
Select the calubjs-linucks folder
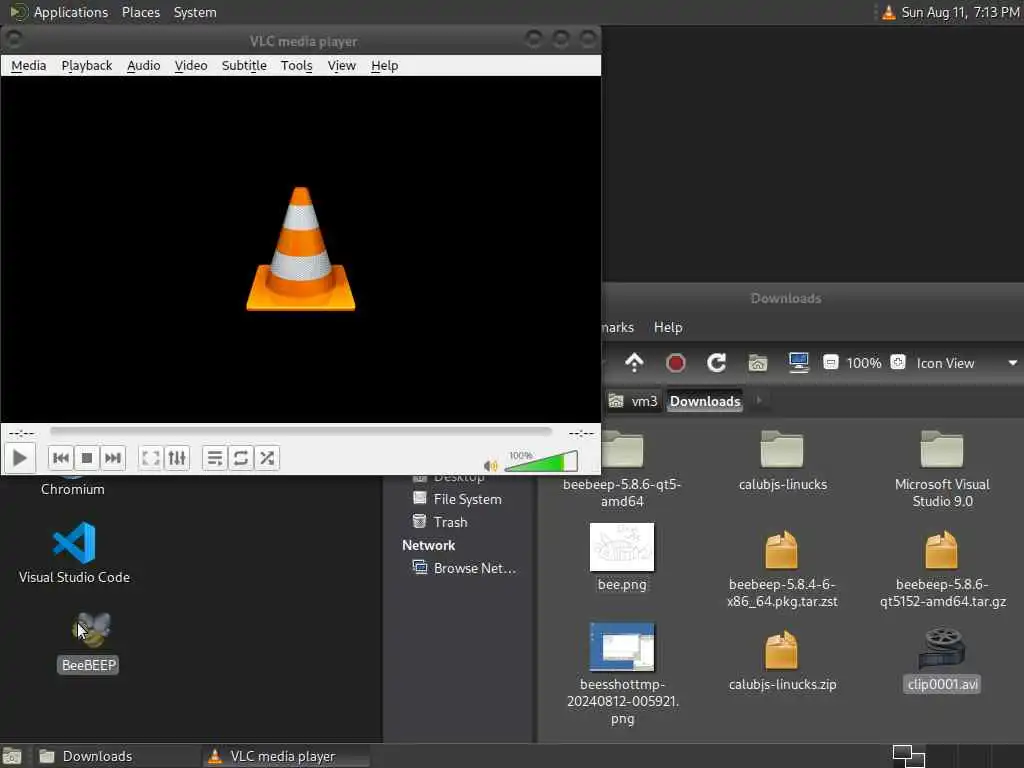click(782, 461)
